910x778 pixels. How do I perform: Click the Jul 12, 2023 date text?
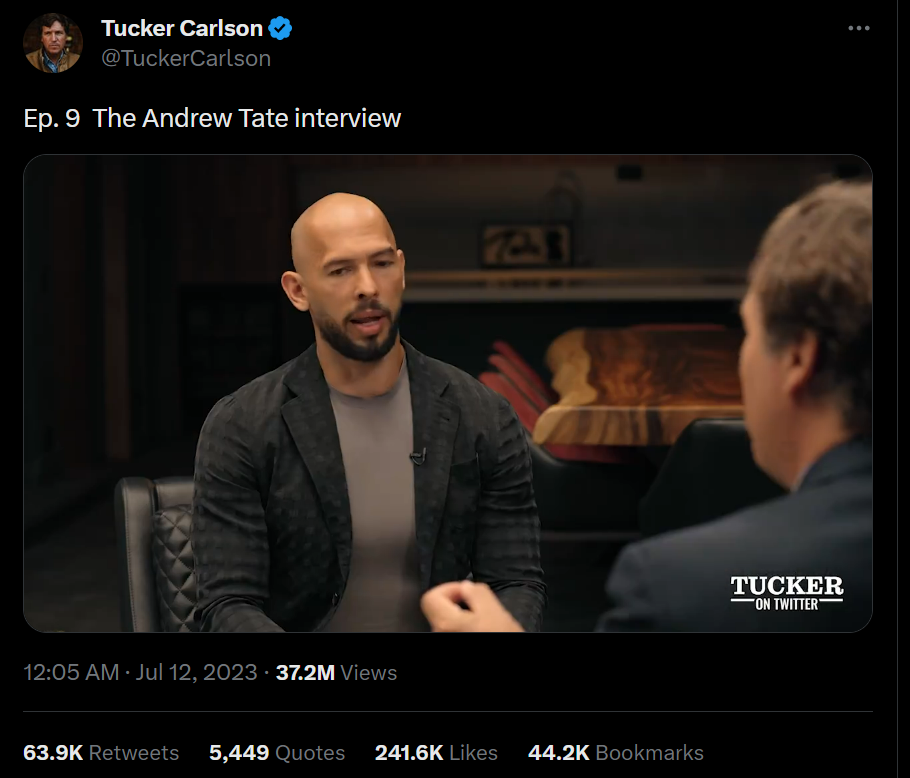(x=196, y=672)
